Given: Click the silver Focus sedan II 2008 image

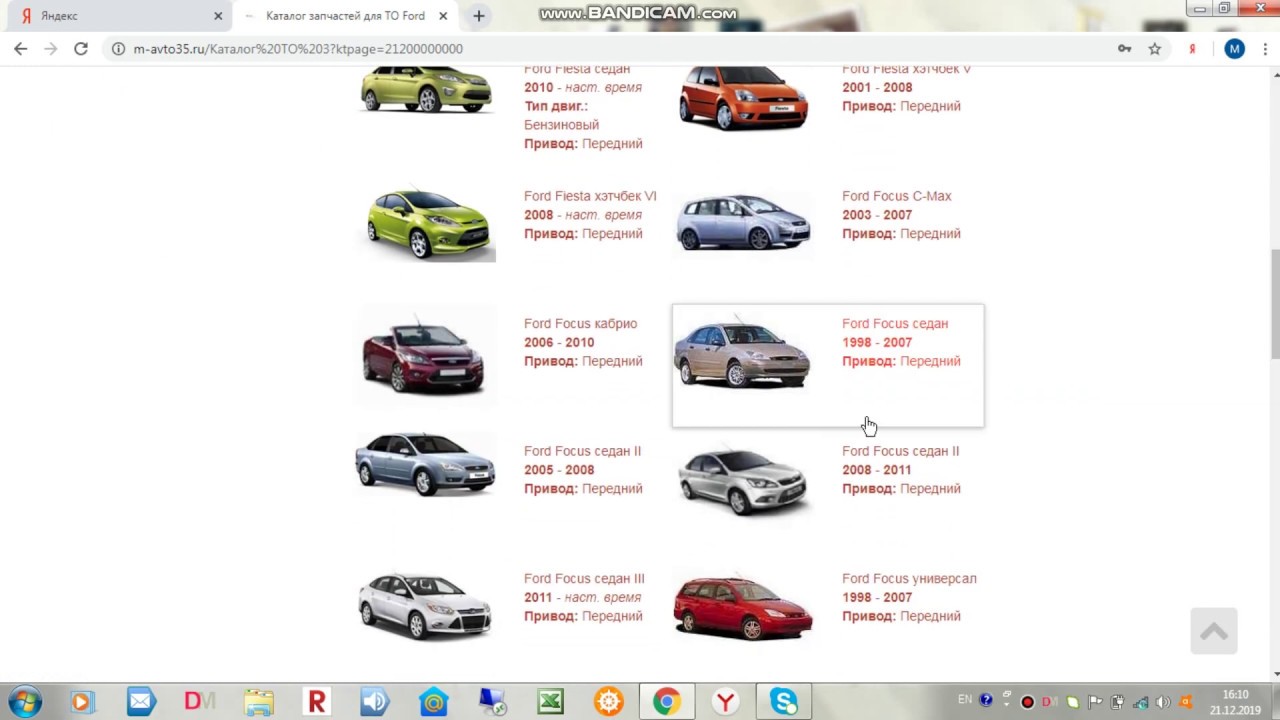Looking at the screenshot, I should [x=743, y=482].
